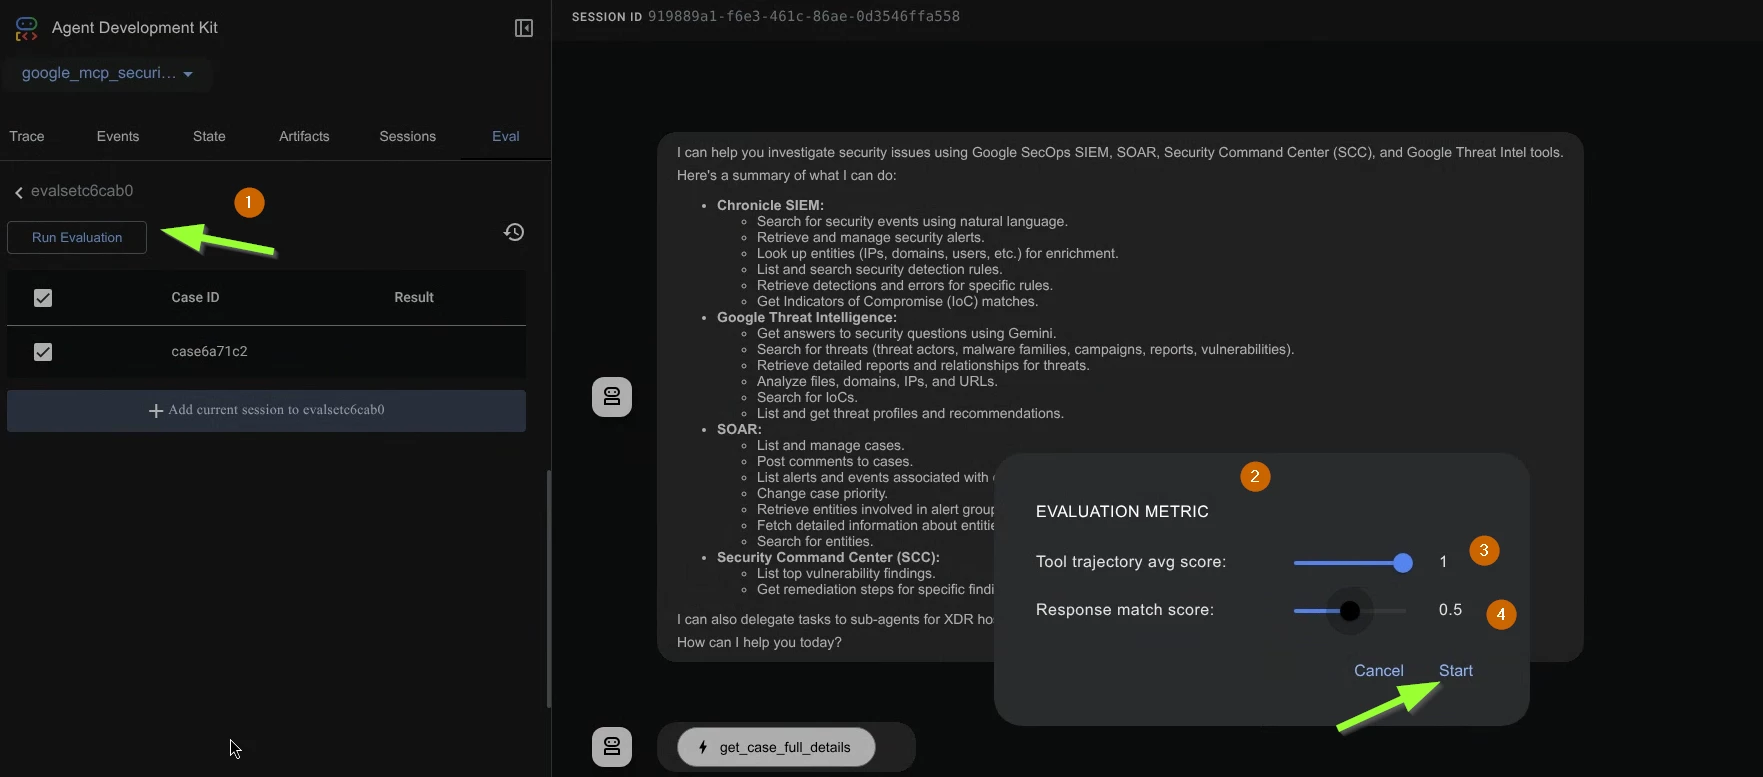Click the left panel vertical scrollbar

tap(548, 589)
